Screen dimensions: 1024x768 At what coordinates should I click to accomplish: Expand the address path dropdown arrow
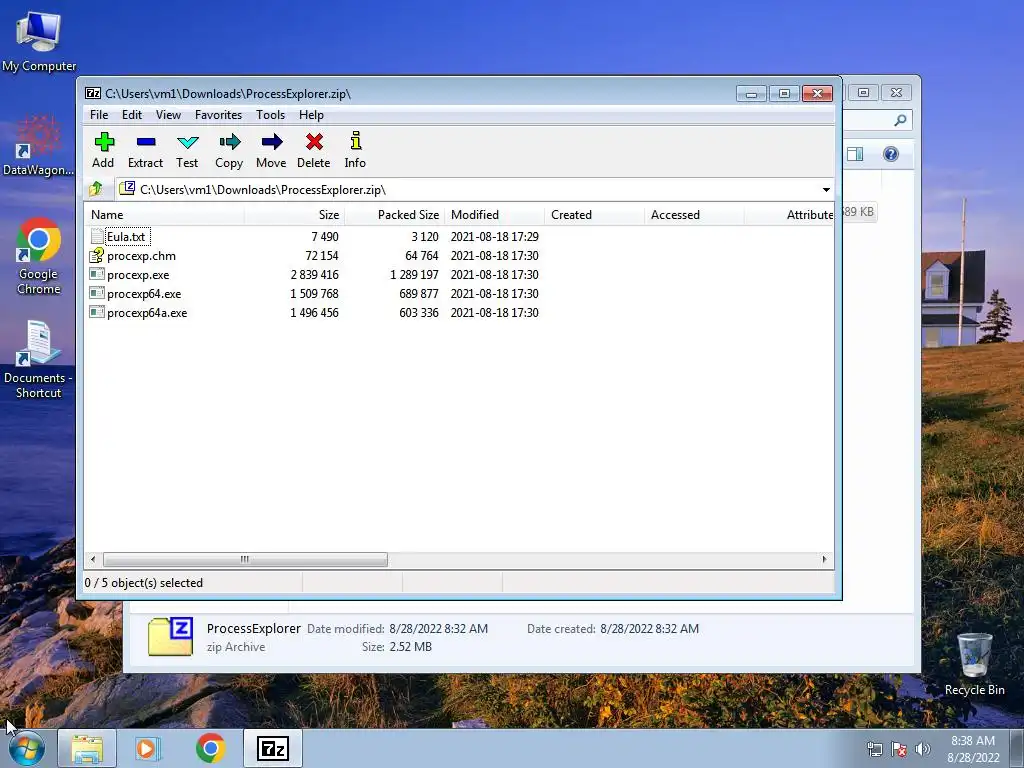(x=826, y=189)
